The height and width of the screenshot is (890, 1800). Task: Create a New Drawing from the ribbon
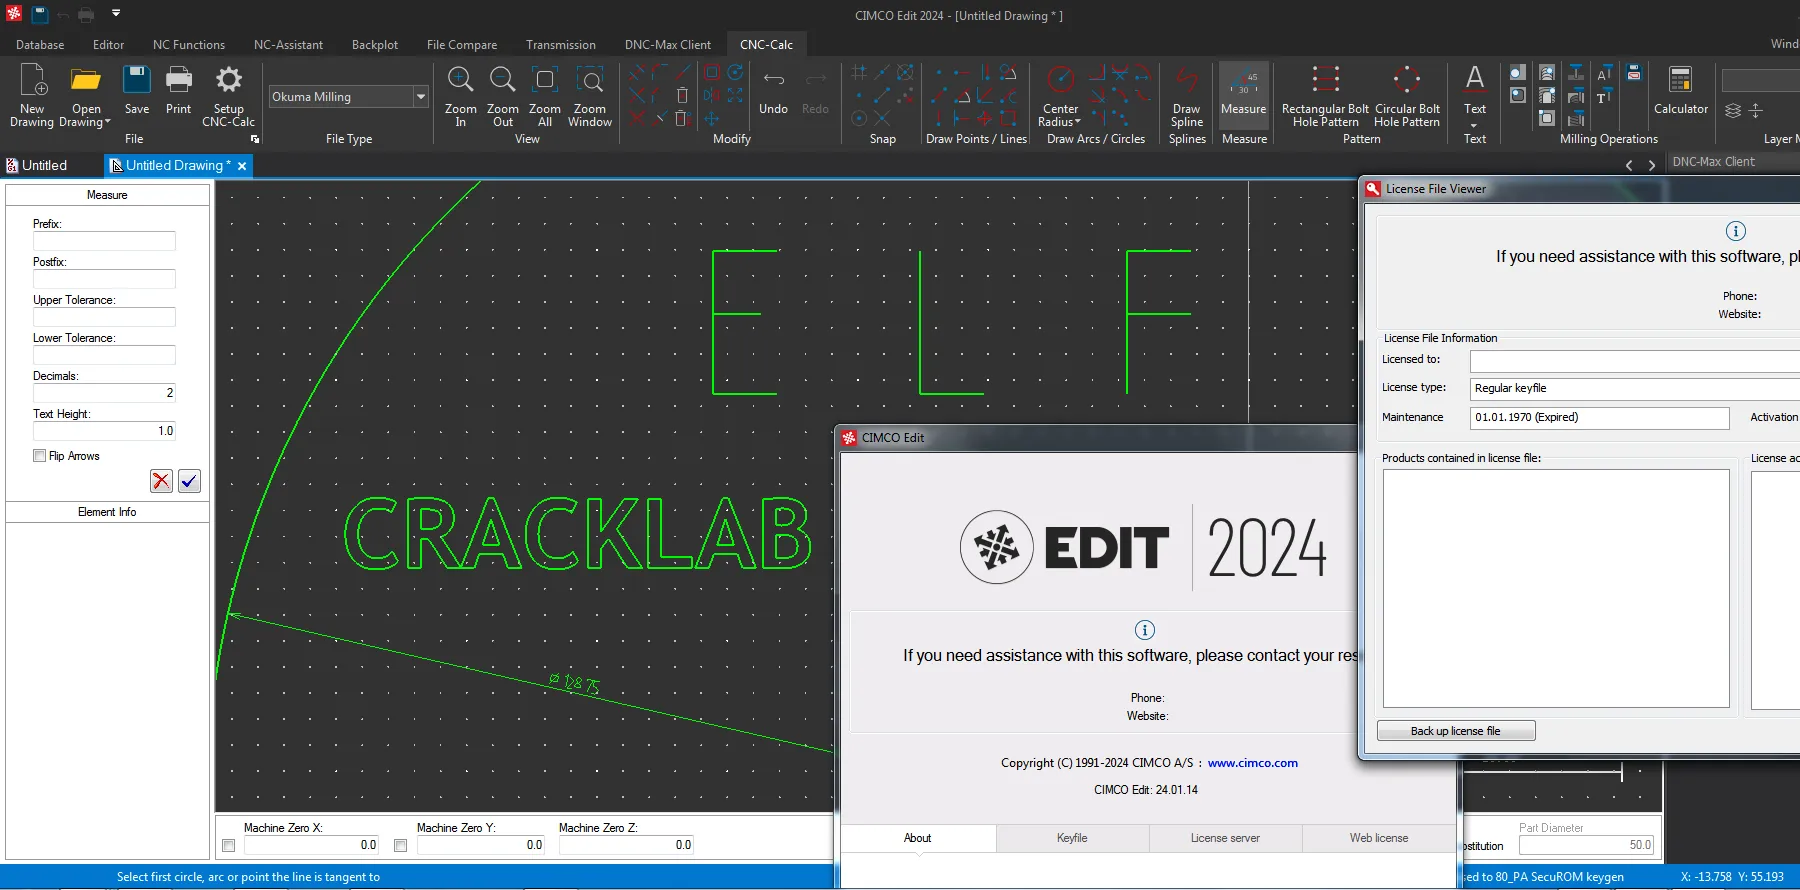tap(32, 95)
